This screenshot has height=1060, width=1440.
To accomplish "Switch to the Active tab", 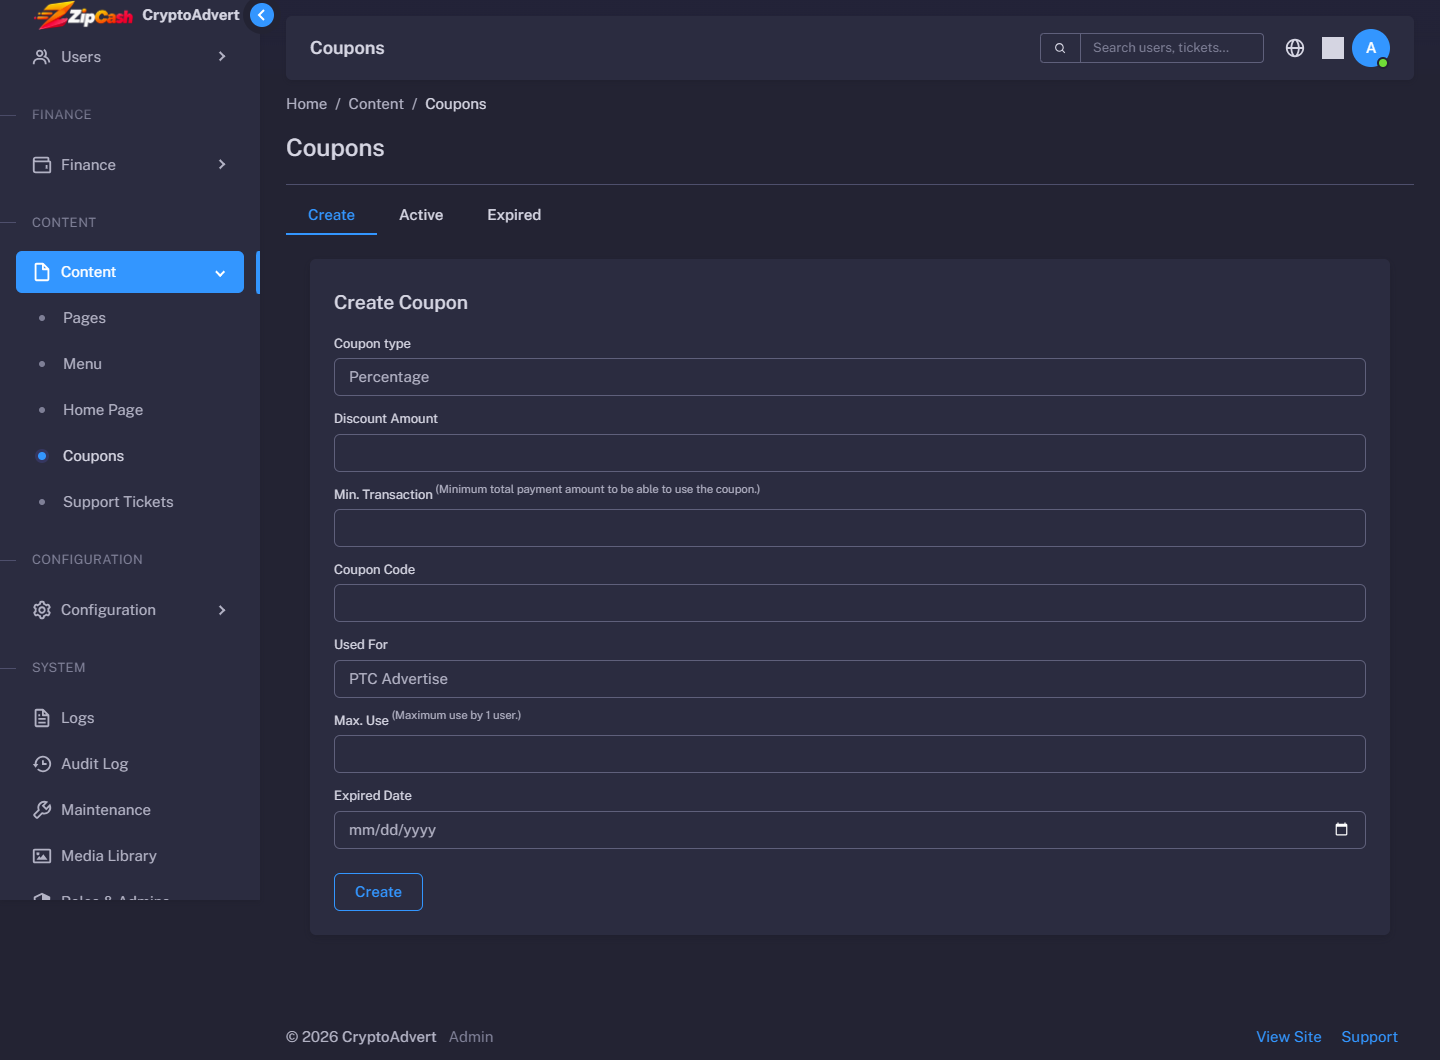I will click(x=421, y=215).
